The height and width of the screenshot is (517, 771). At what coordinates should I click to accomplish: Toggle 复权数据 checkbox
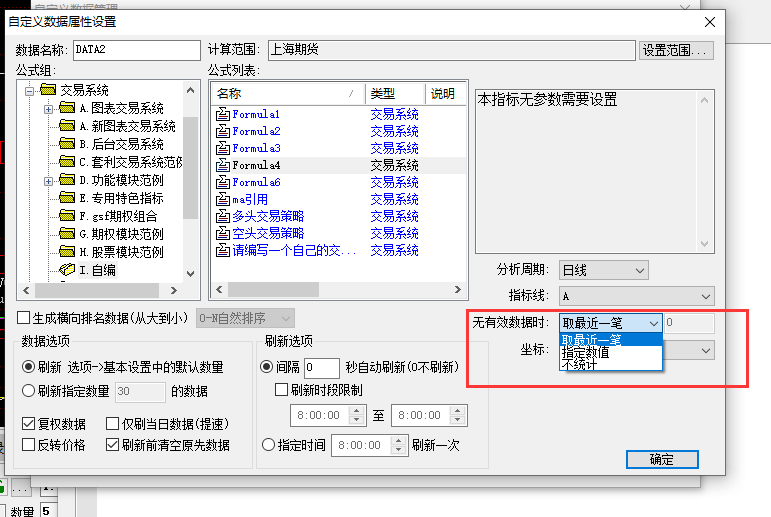[29, 424]
